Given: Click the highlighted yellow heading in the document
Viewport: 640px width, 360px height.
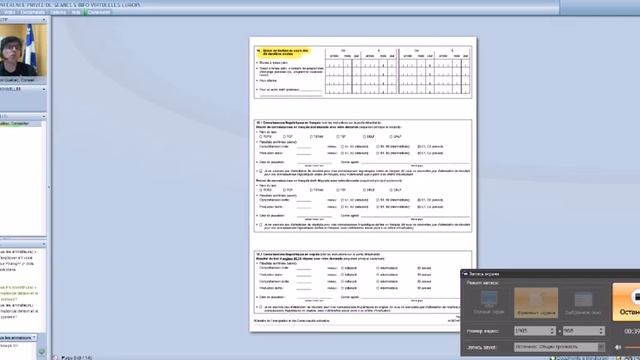Looking at the screenshot, I should (x=284, y=52).
